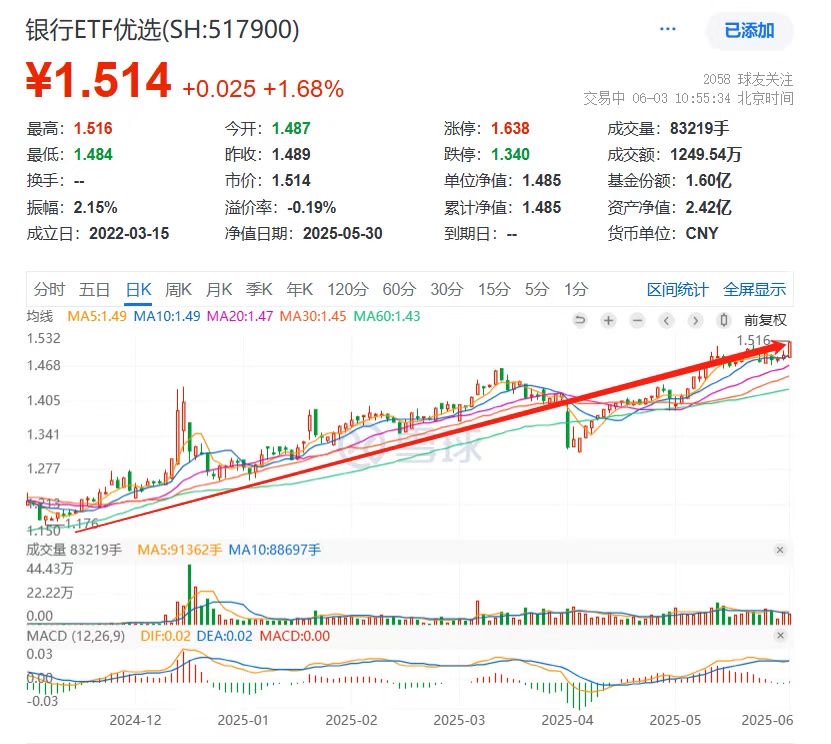The height and width of the screenshot is (744, 831).
Task: Select the 月K tab
Action: pyautogui.click(x=219, y=289)
